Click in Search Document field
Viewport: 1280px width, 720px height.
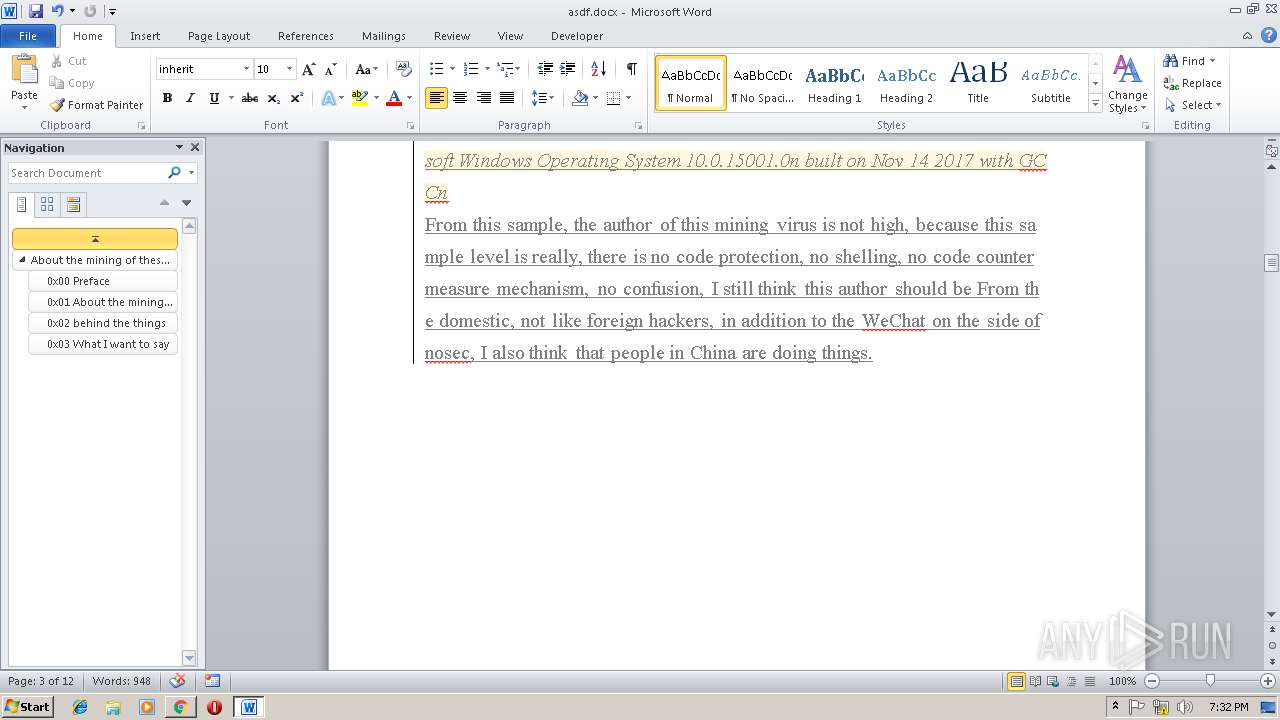tap(88, 173)
